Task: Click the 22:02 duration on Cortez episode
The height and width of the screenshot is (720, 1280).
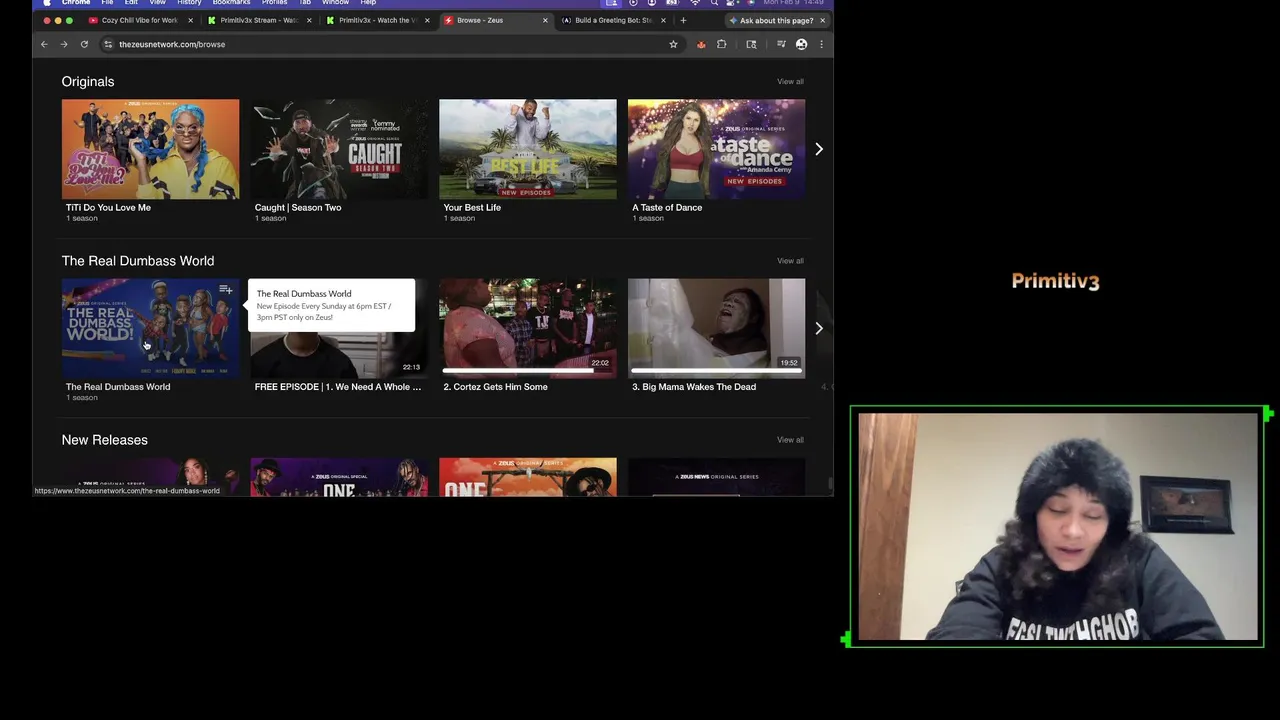Action: pyautogui.click(x=600, y=363)
